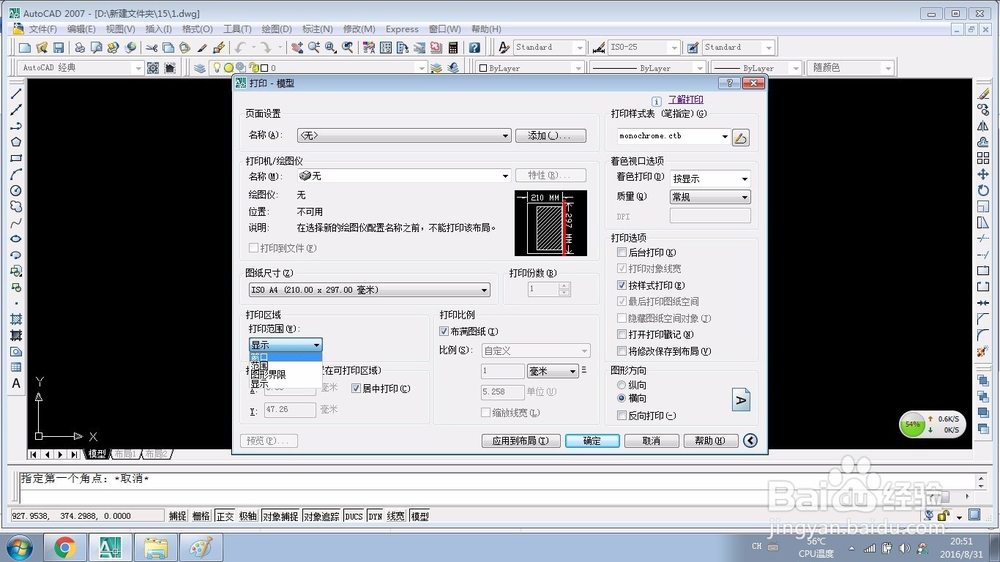Open the printer/plotter 名称 dropdown
Image resolution: width=1000 pixels, height=562 pixels.
pos(404,175)
